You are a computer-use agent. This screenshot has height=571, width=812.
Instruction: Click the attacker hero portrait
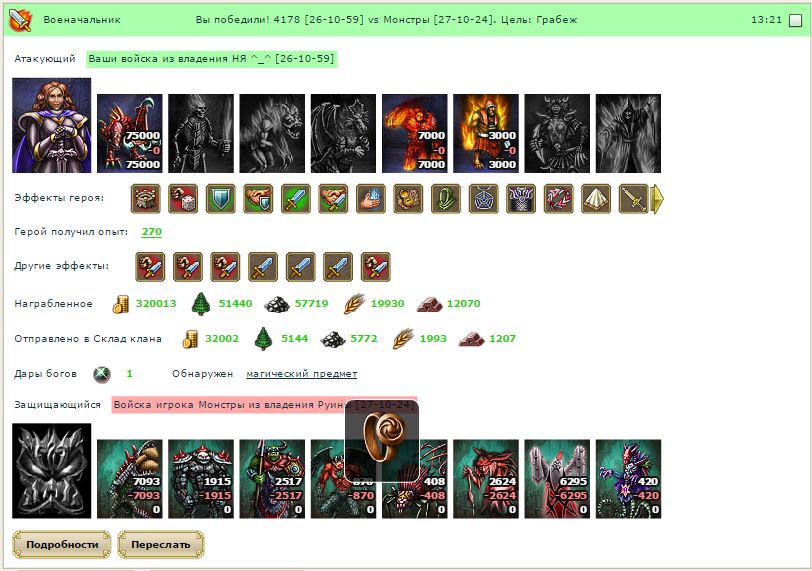[52, 125]
